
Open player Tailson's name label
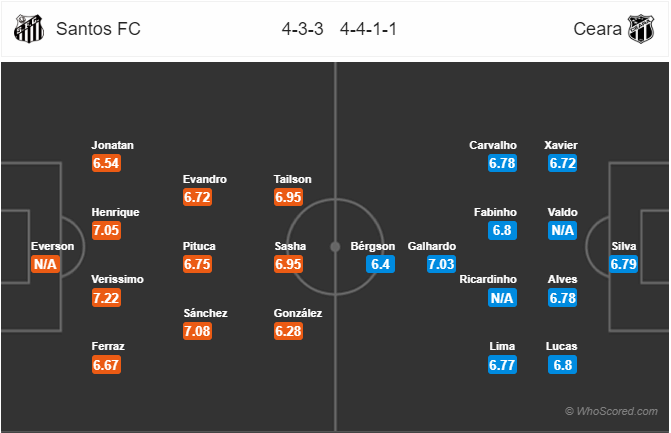[292, 179]
